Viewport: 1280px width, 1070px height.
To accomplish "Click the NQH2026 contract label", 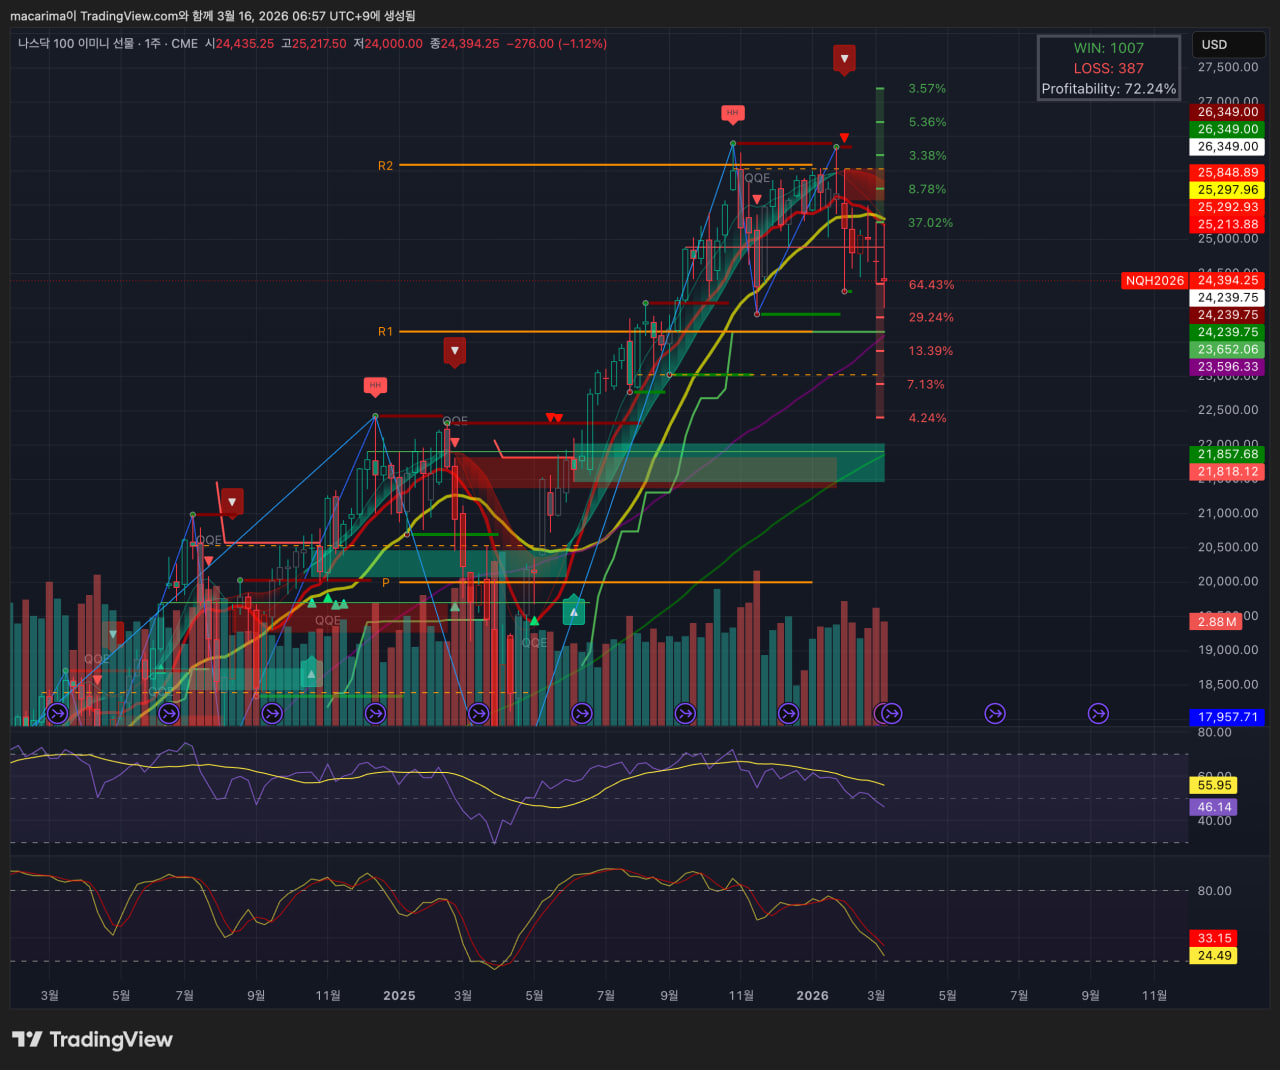I will coord(1154,281).
